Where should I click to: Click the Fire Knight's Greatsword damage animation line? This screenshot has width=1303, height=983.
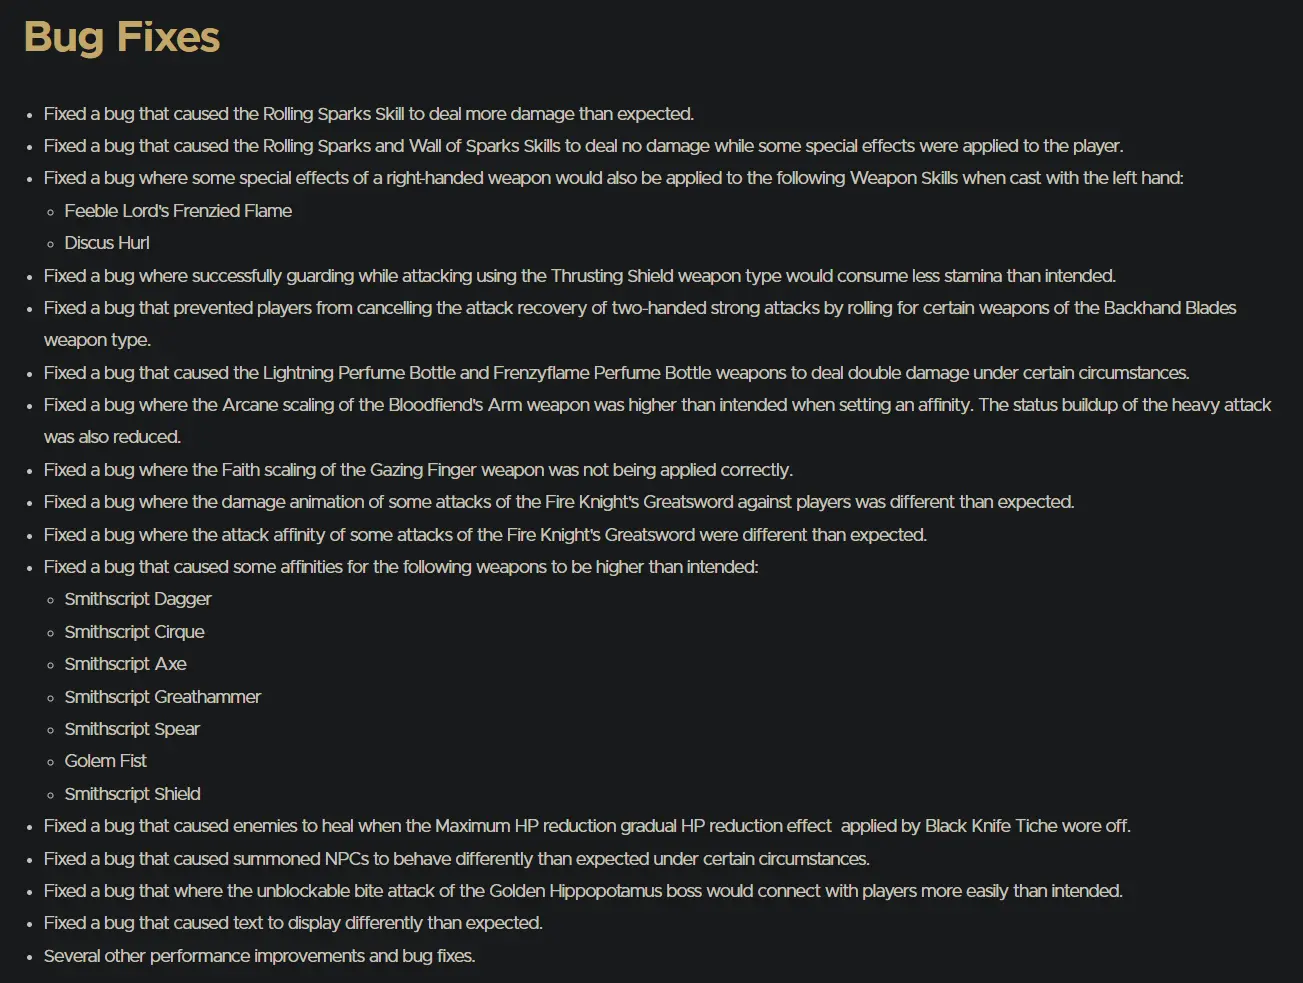coord(559,502)
